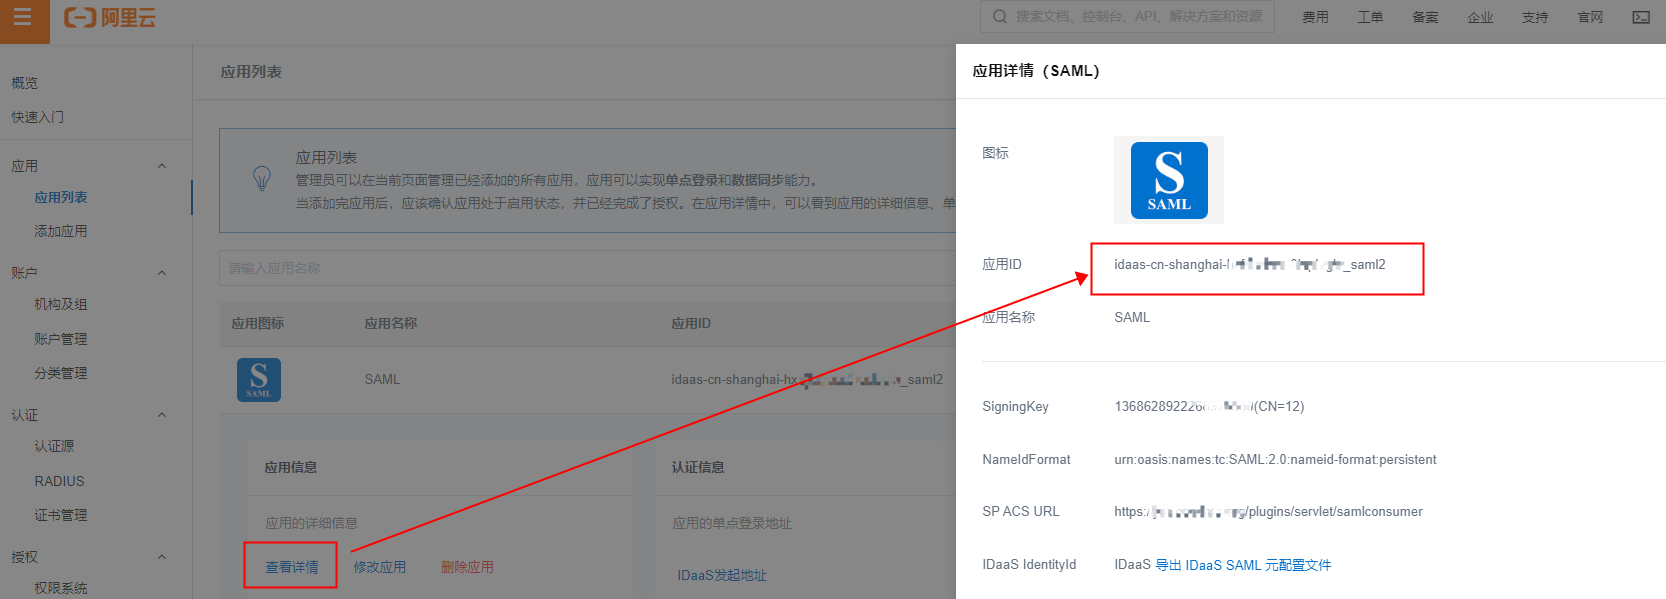The image size is (1666, 599).
Task: Open the 官网 top menu
Action: pos(1590,17)
